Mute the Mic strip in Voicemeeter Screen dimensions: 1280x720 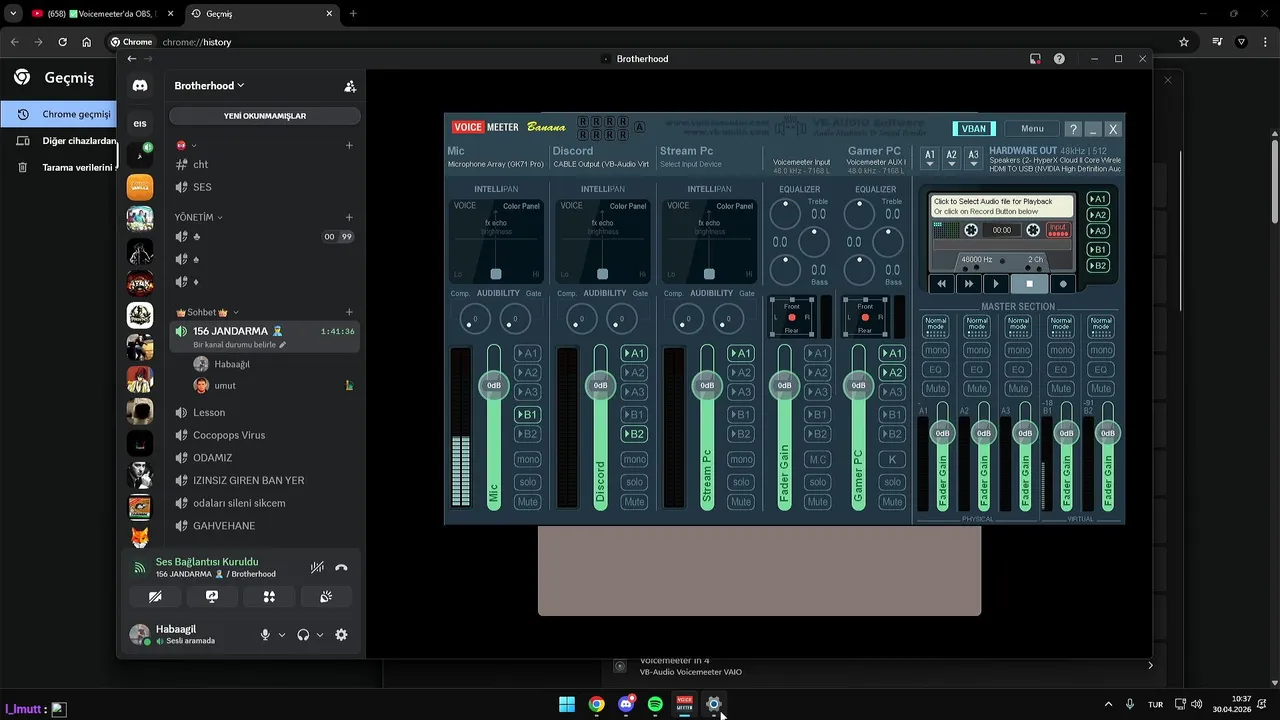(x=527, y=502)
